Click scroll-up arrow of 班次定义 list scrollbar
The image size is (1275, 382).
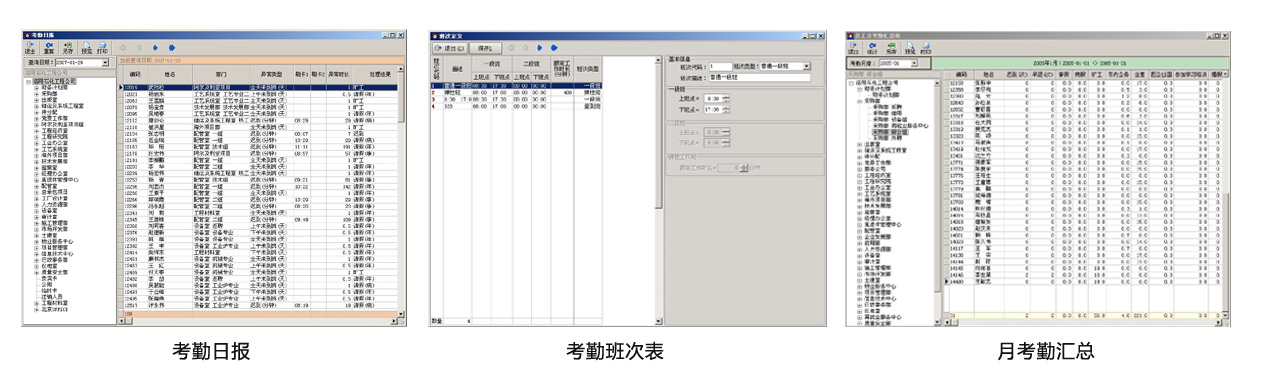(658, 60)
